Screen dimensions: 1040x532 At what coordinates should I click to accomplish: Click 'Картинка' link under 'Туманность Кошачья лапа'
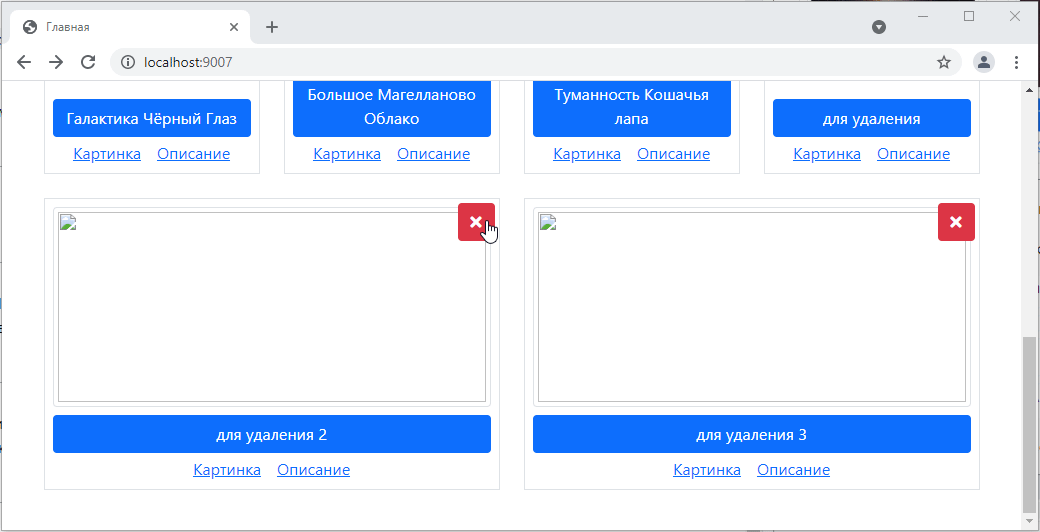tap(587, 154)
